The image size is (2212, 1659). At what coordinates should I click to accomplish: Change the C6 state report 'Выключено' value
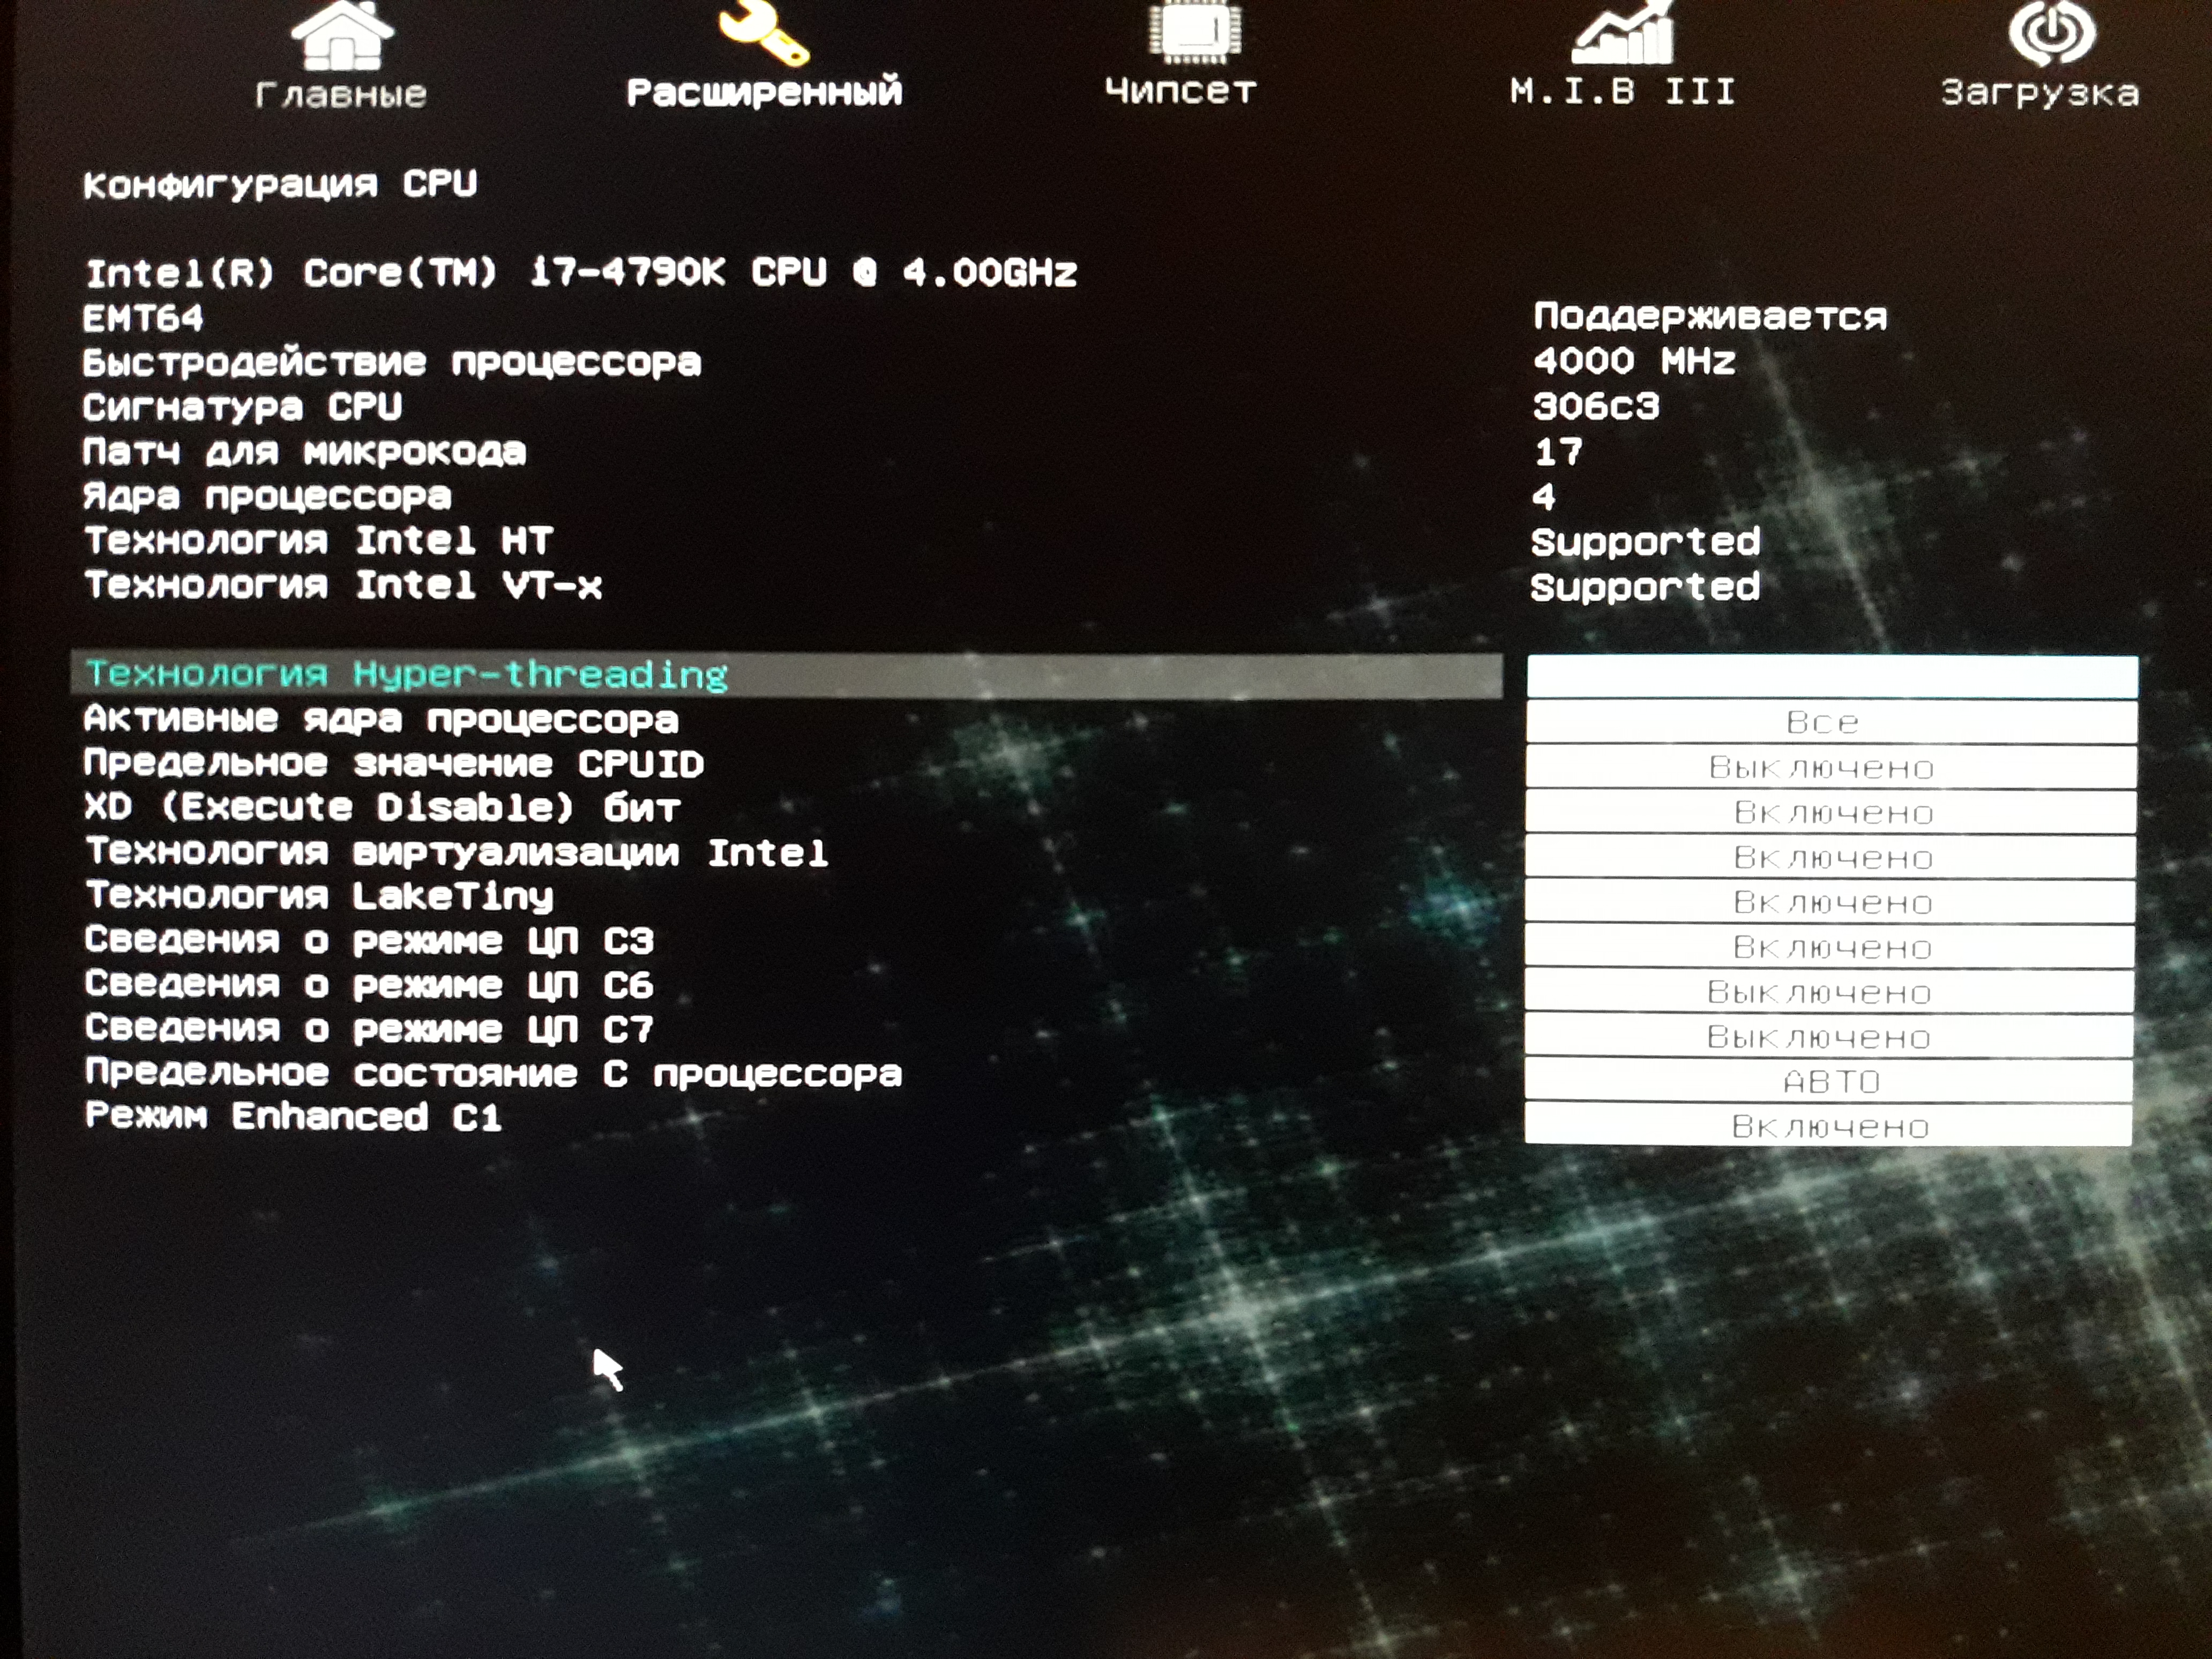tap(1830, 992)
